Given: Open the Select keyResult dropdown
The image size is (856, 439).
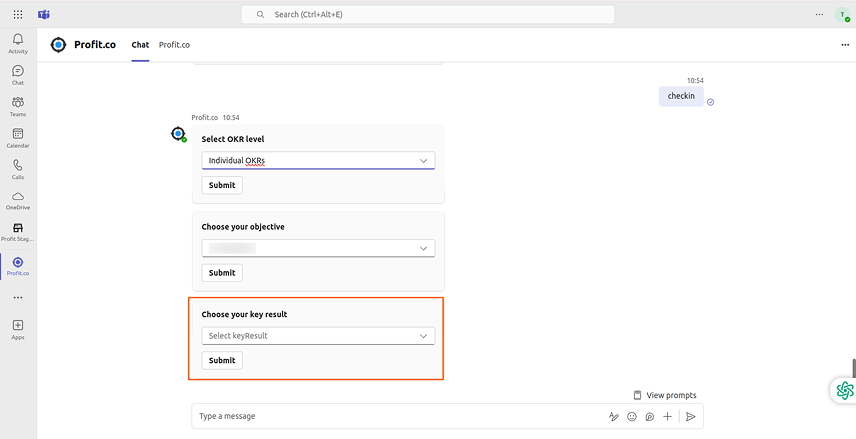Looking at the screenshot, I should [x=318, y=336].
